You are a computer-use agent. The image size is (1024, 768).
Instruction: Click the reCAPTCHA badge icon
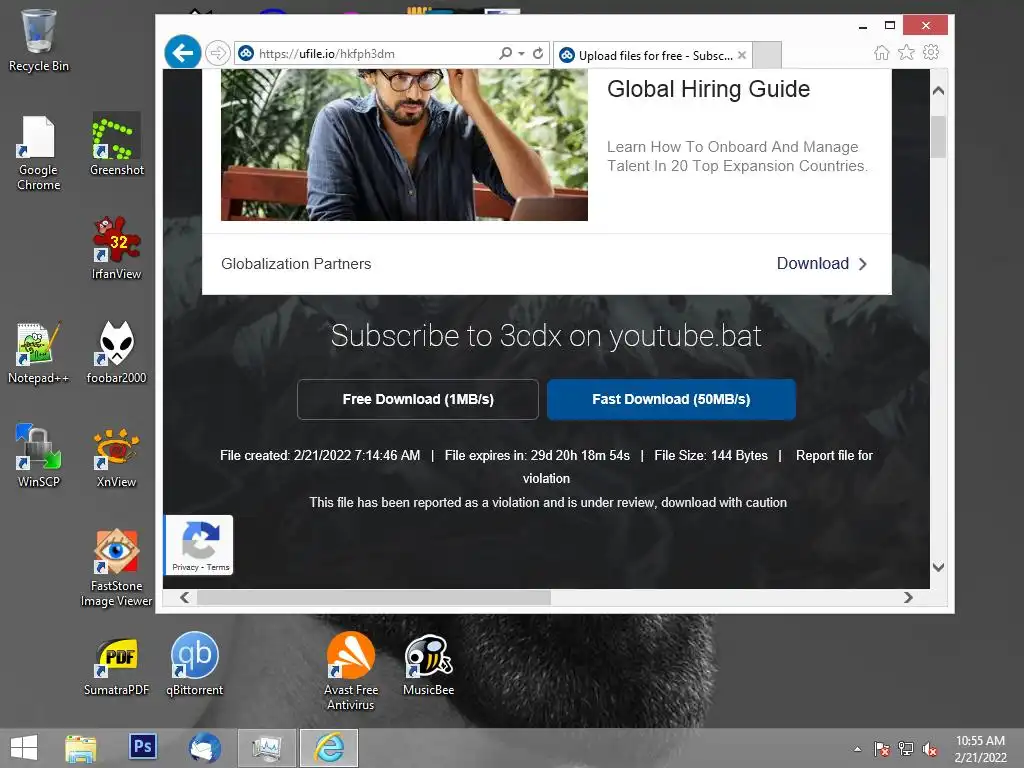[x=200, y=539]
